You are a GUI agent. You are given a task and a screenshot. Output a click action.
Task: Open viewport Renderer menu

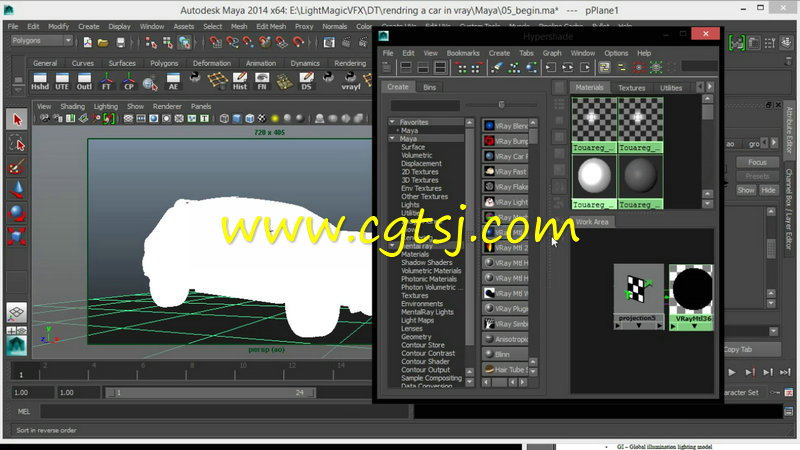(167, 106)
